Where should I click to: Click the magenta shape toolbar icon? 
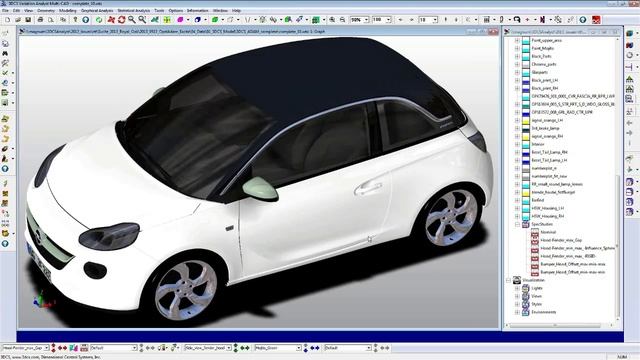pos(180,20)
